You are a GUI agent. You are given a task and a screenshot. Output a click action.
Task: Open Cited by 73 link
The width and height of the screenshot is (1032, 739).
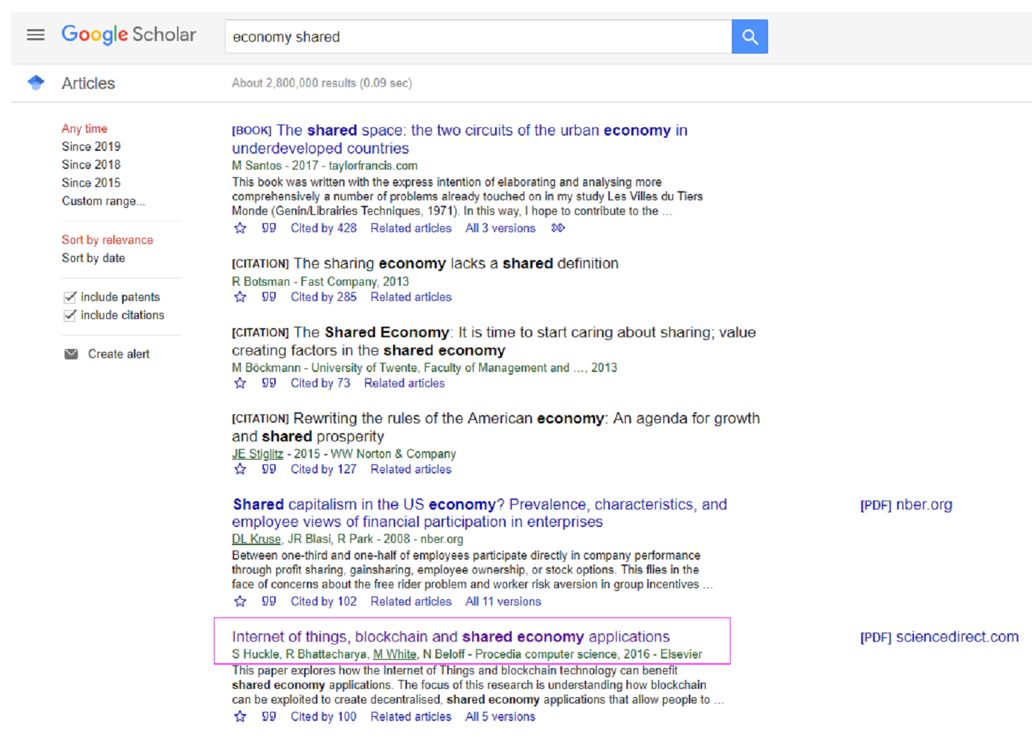[x=321, y=384]
